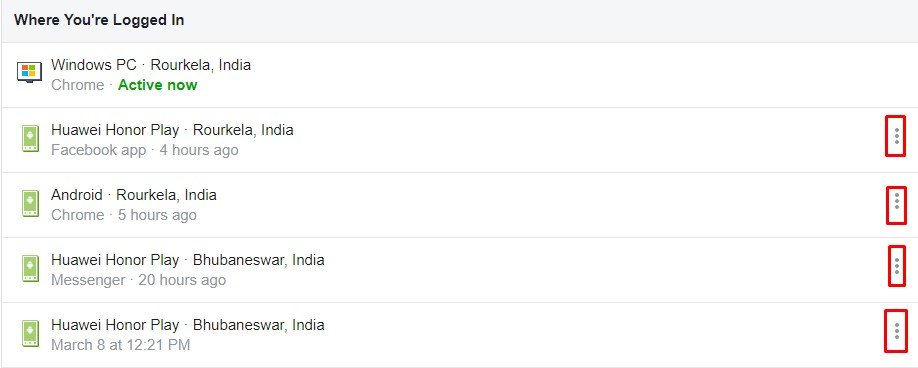Click the phone icon for Android Chrome session
The height and width of the screenshot is (368, 918).
pos(30,204)
